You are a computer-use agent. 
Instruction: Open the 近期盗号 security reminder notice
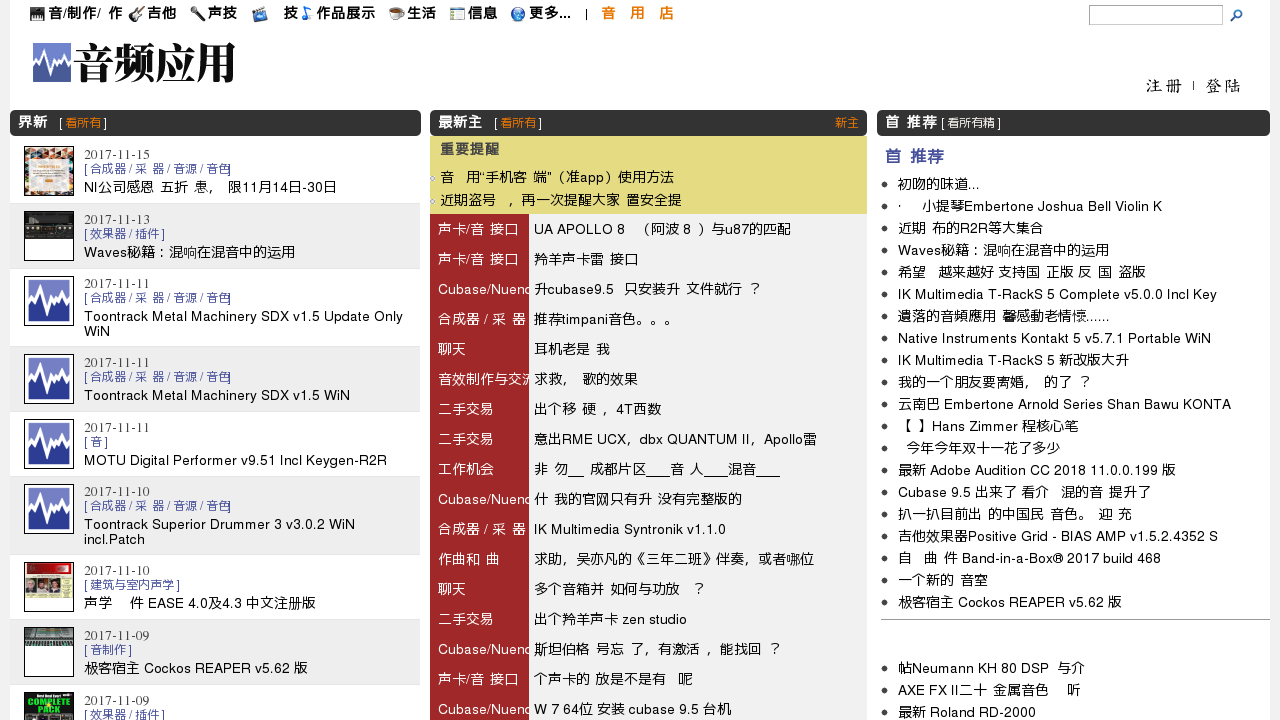560,200
